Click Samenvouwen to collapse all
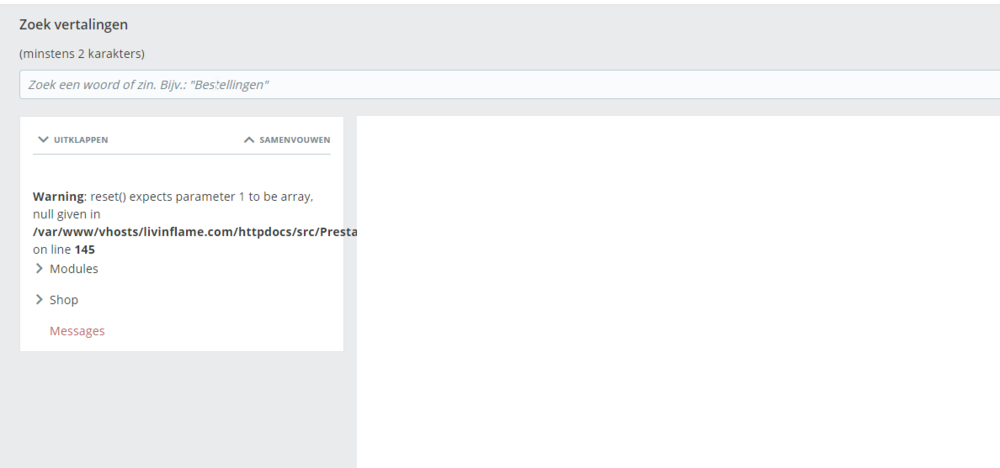 (x=287, y=140)
